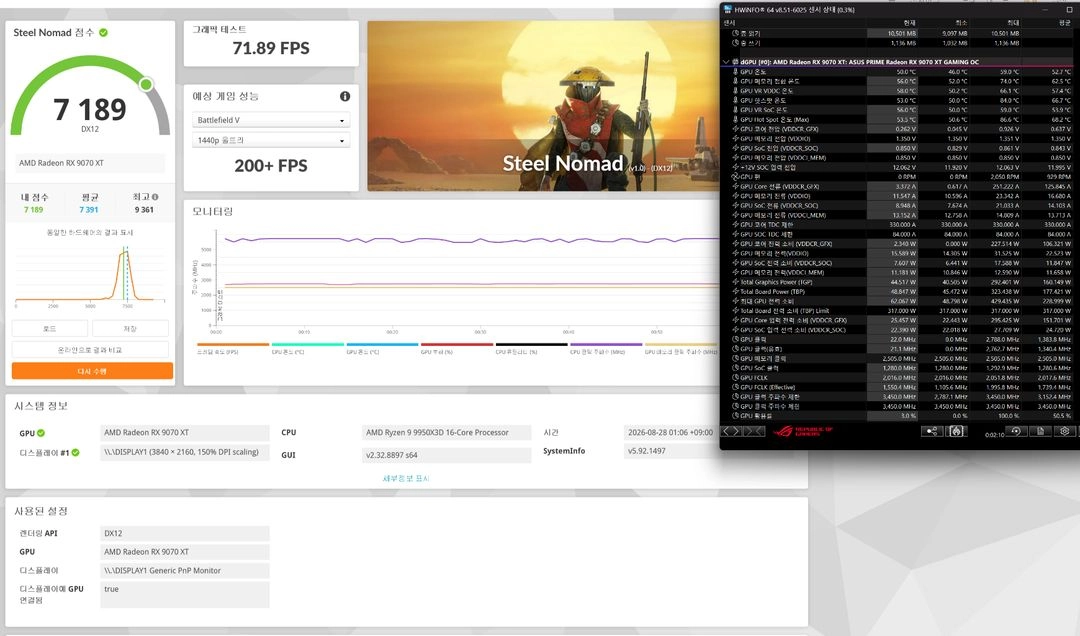Maximize the HWiNFO sensor window

[x=1070, y=10]
